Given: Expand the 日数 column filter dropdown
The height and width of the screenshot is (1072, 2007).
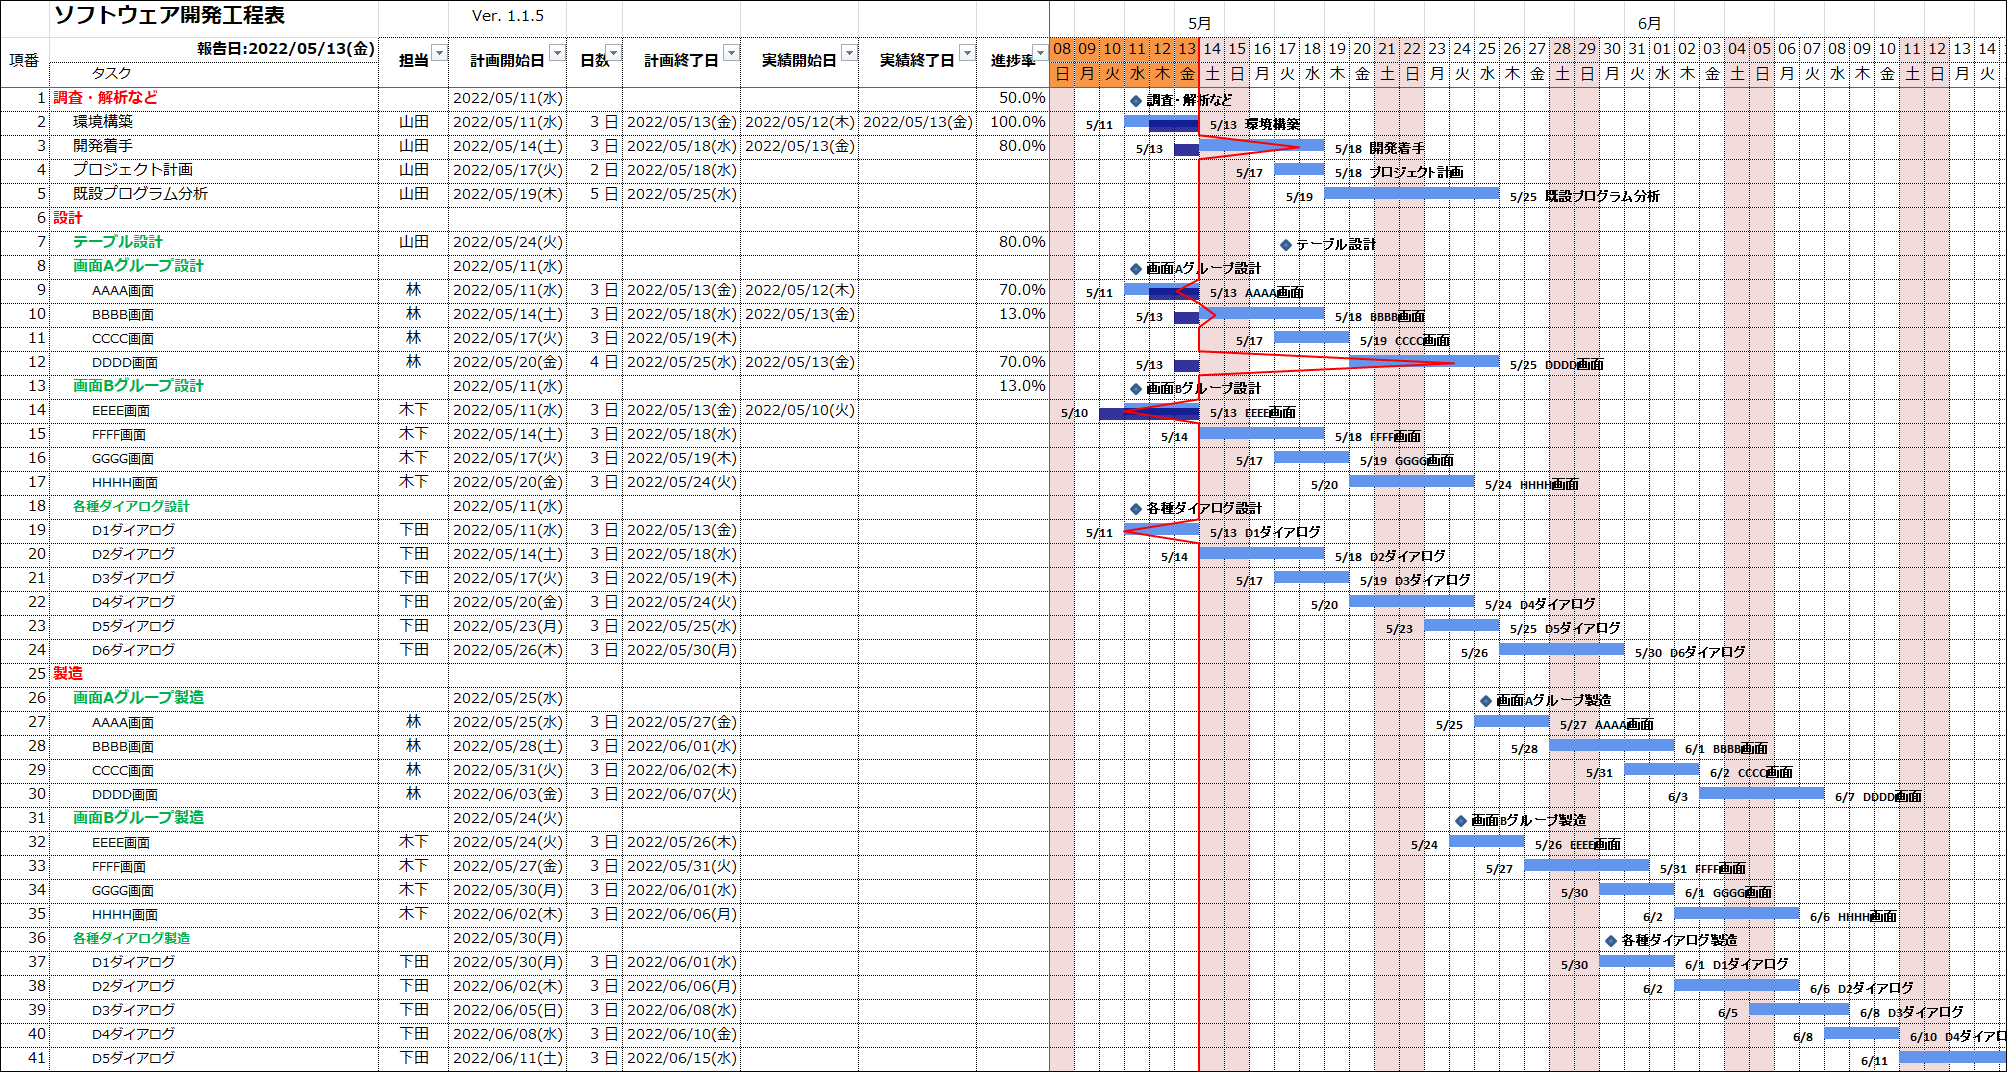Looking at the screenshot, I should click(613, 53).
